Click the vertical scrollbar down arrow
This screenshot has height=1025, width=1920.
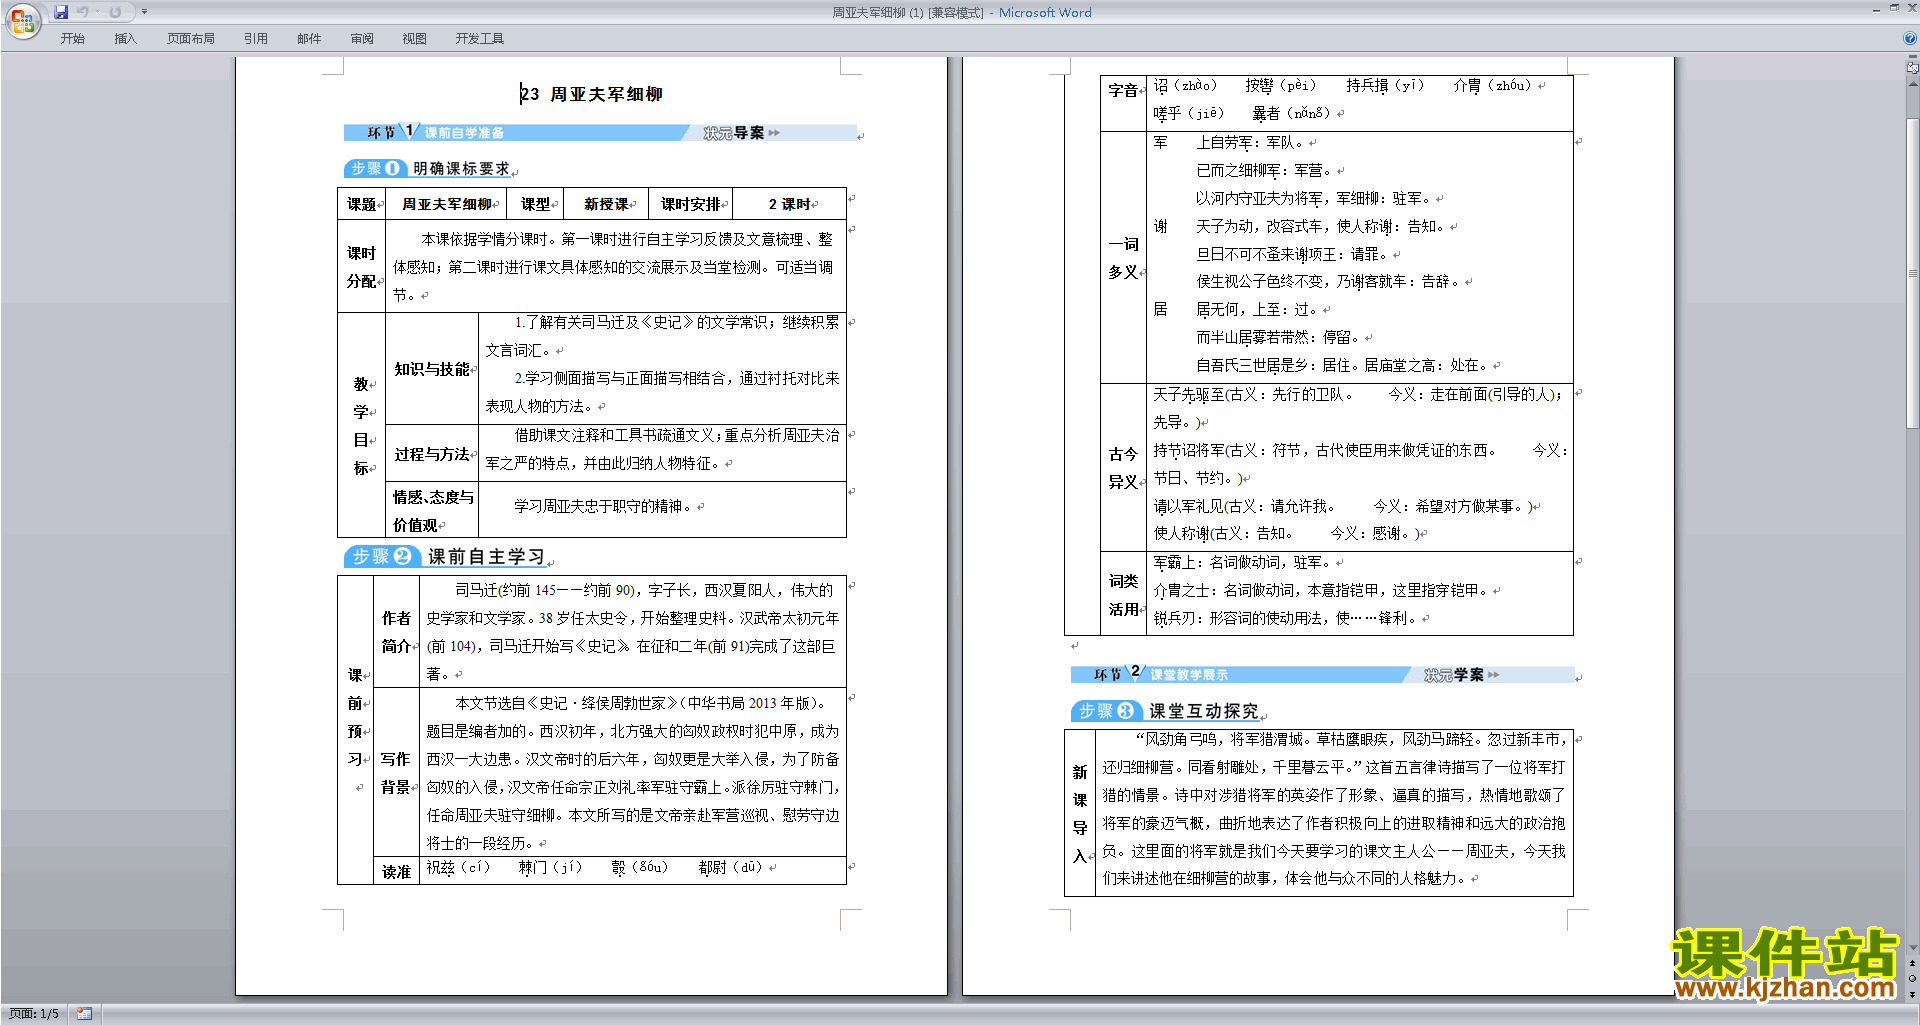tap(1912, 948)
